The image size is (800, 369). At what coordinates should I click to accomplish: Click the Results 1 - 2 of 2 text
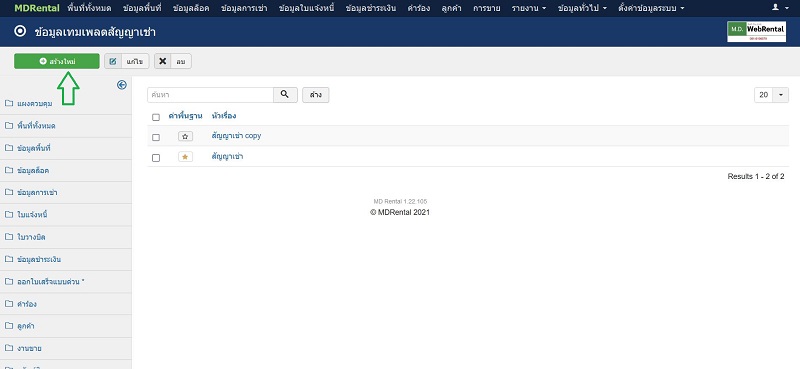[x=756, y=177]
